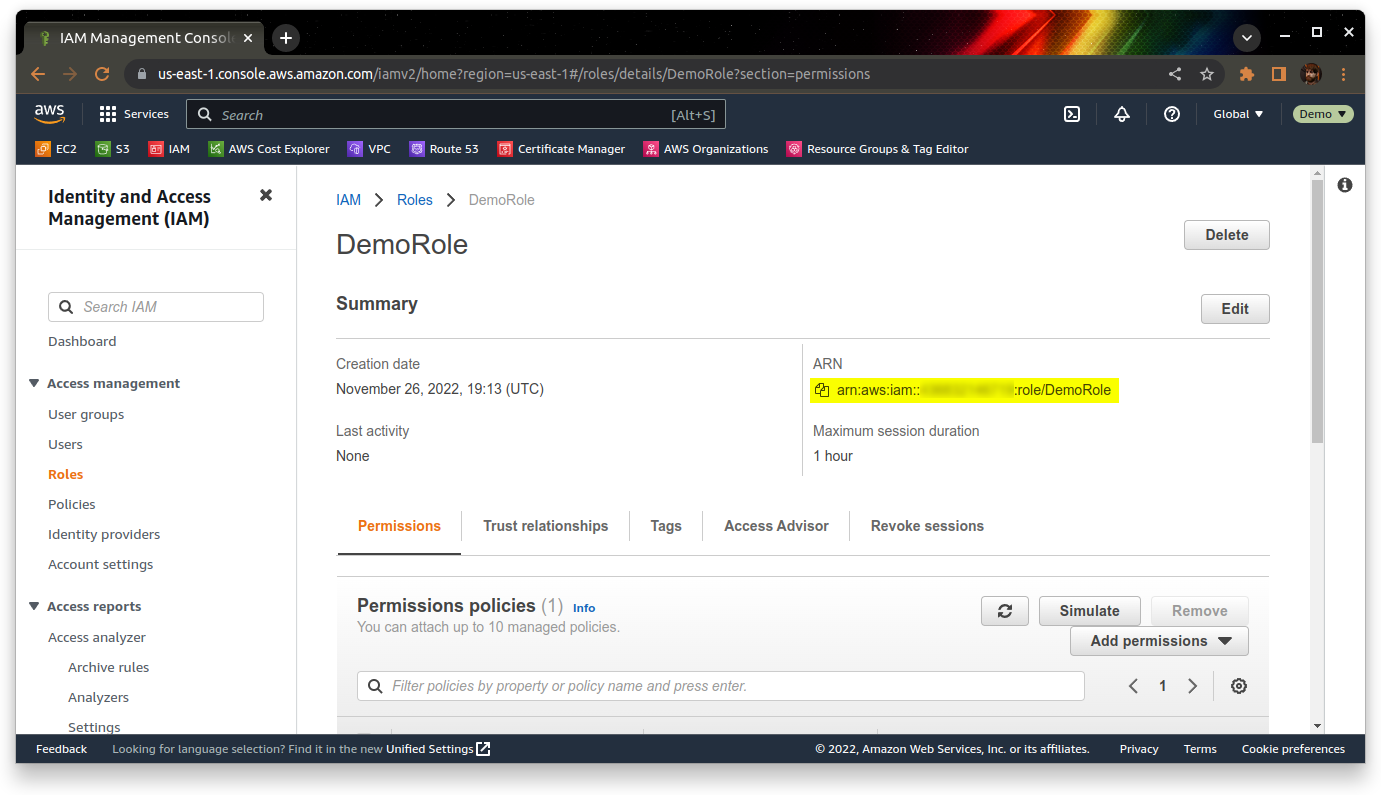
Task: Open Route 53 shortcut
Action: point(444,149)
